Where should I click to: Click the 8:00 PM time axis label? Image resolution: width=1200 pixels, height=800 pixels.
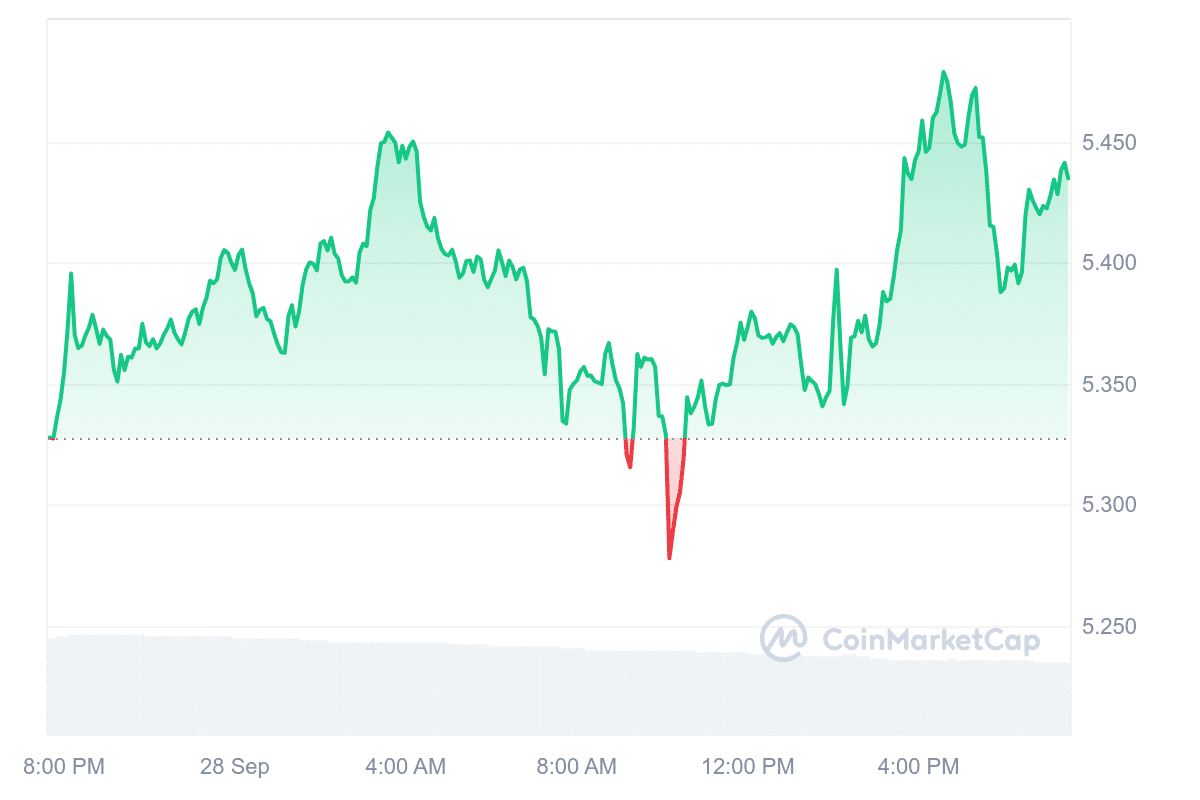[62, 767]
